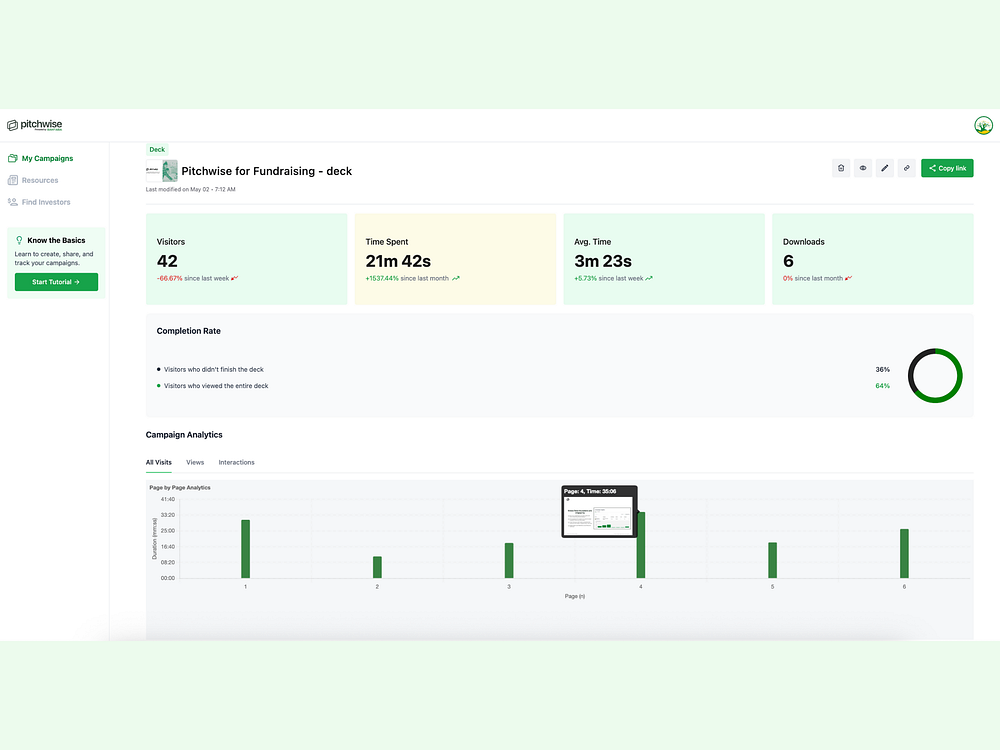Viewport: 1000px width, 750px height.
Task: Click the 36% completion value
Action: tap(882, 369)
